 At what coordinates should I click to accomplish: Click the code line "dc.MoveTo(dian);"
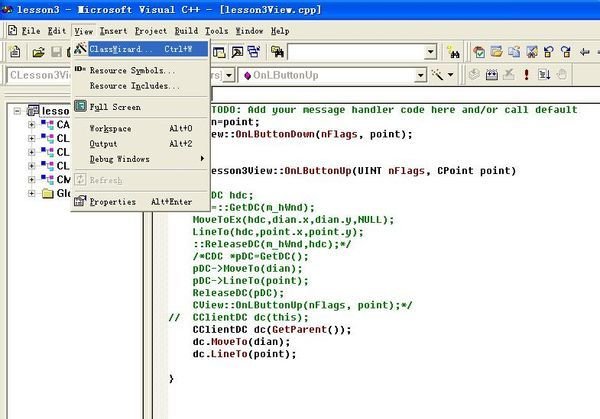tap(241, 341)
